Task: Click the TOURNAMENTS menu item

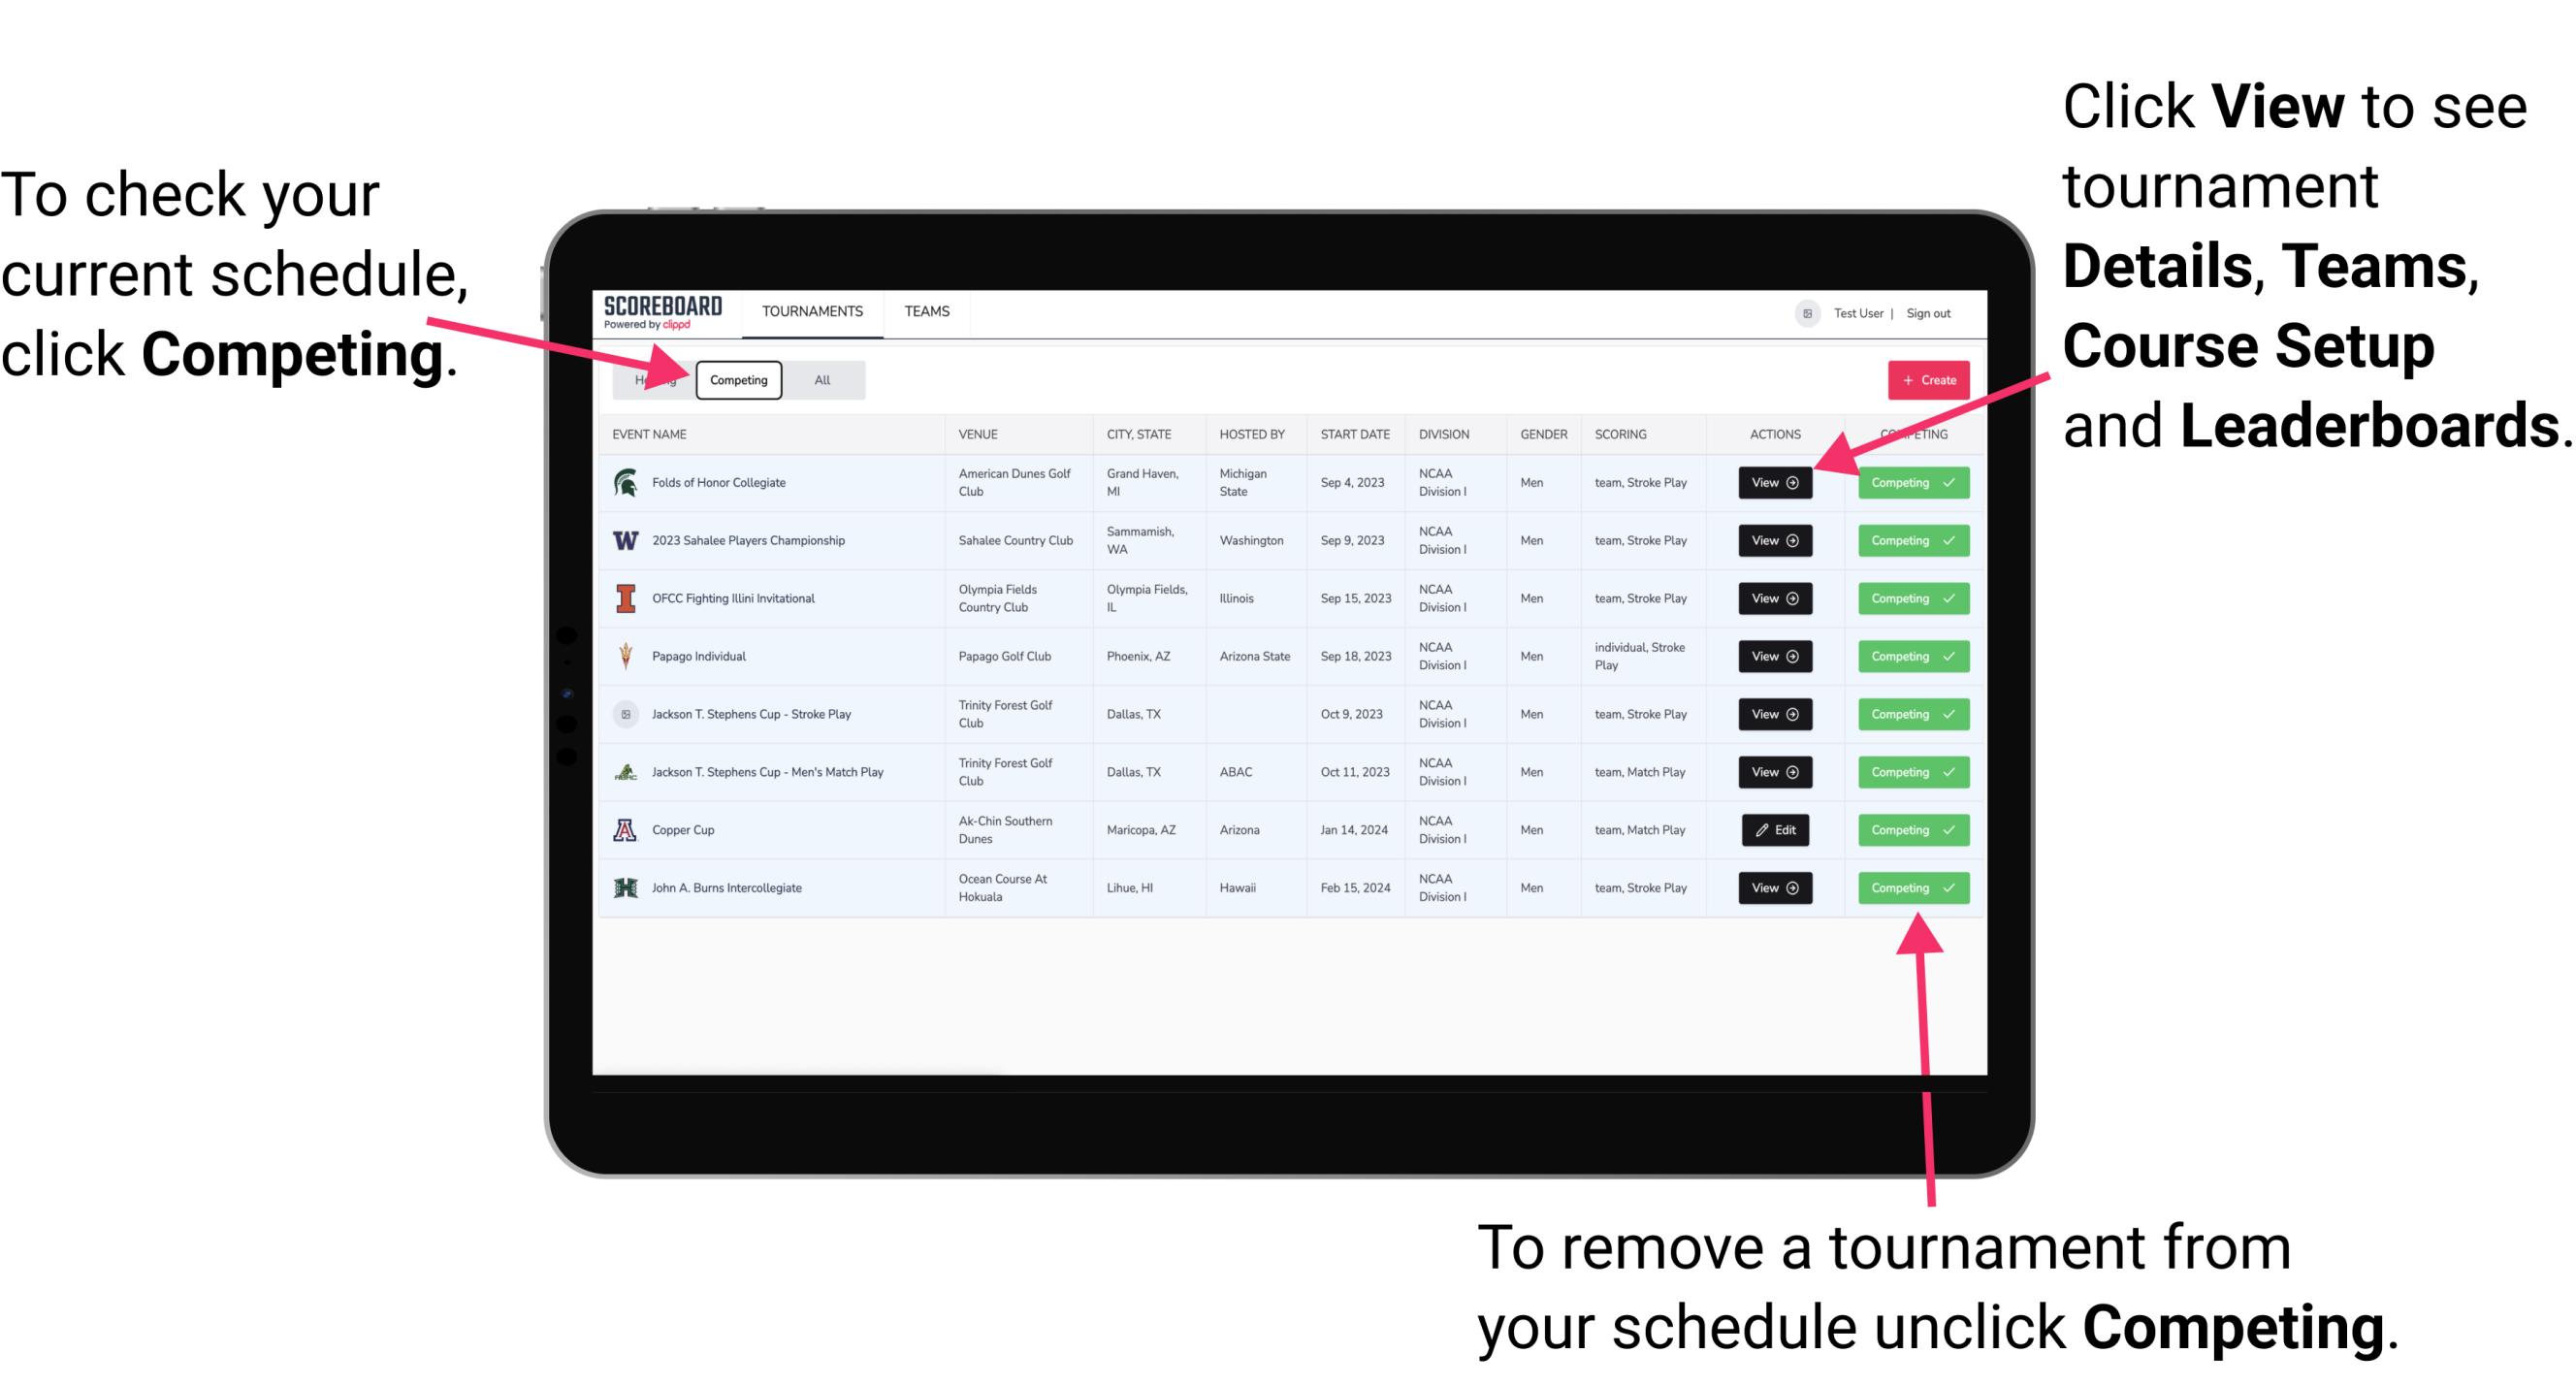Action: click(x=814, y=312)
